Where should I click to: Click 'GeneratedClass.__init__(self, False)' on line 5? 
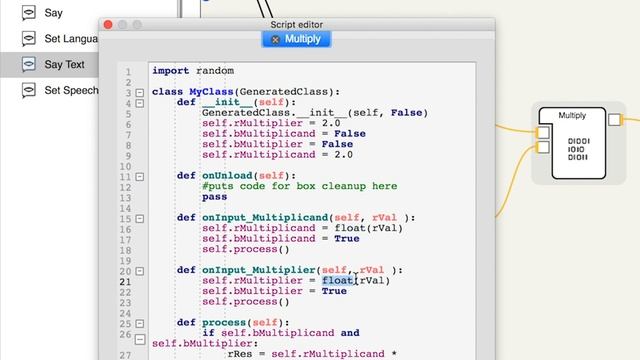315,113
